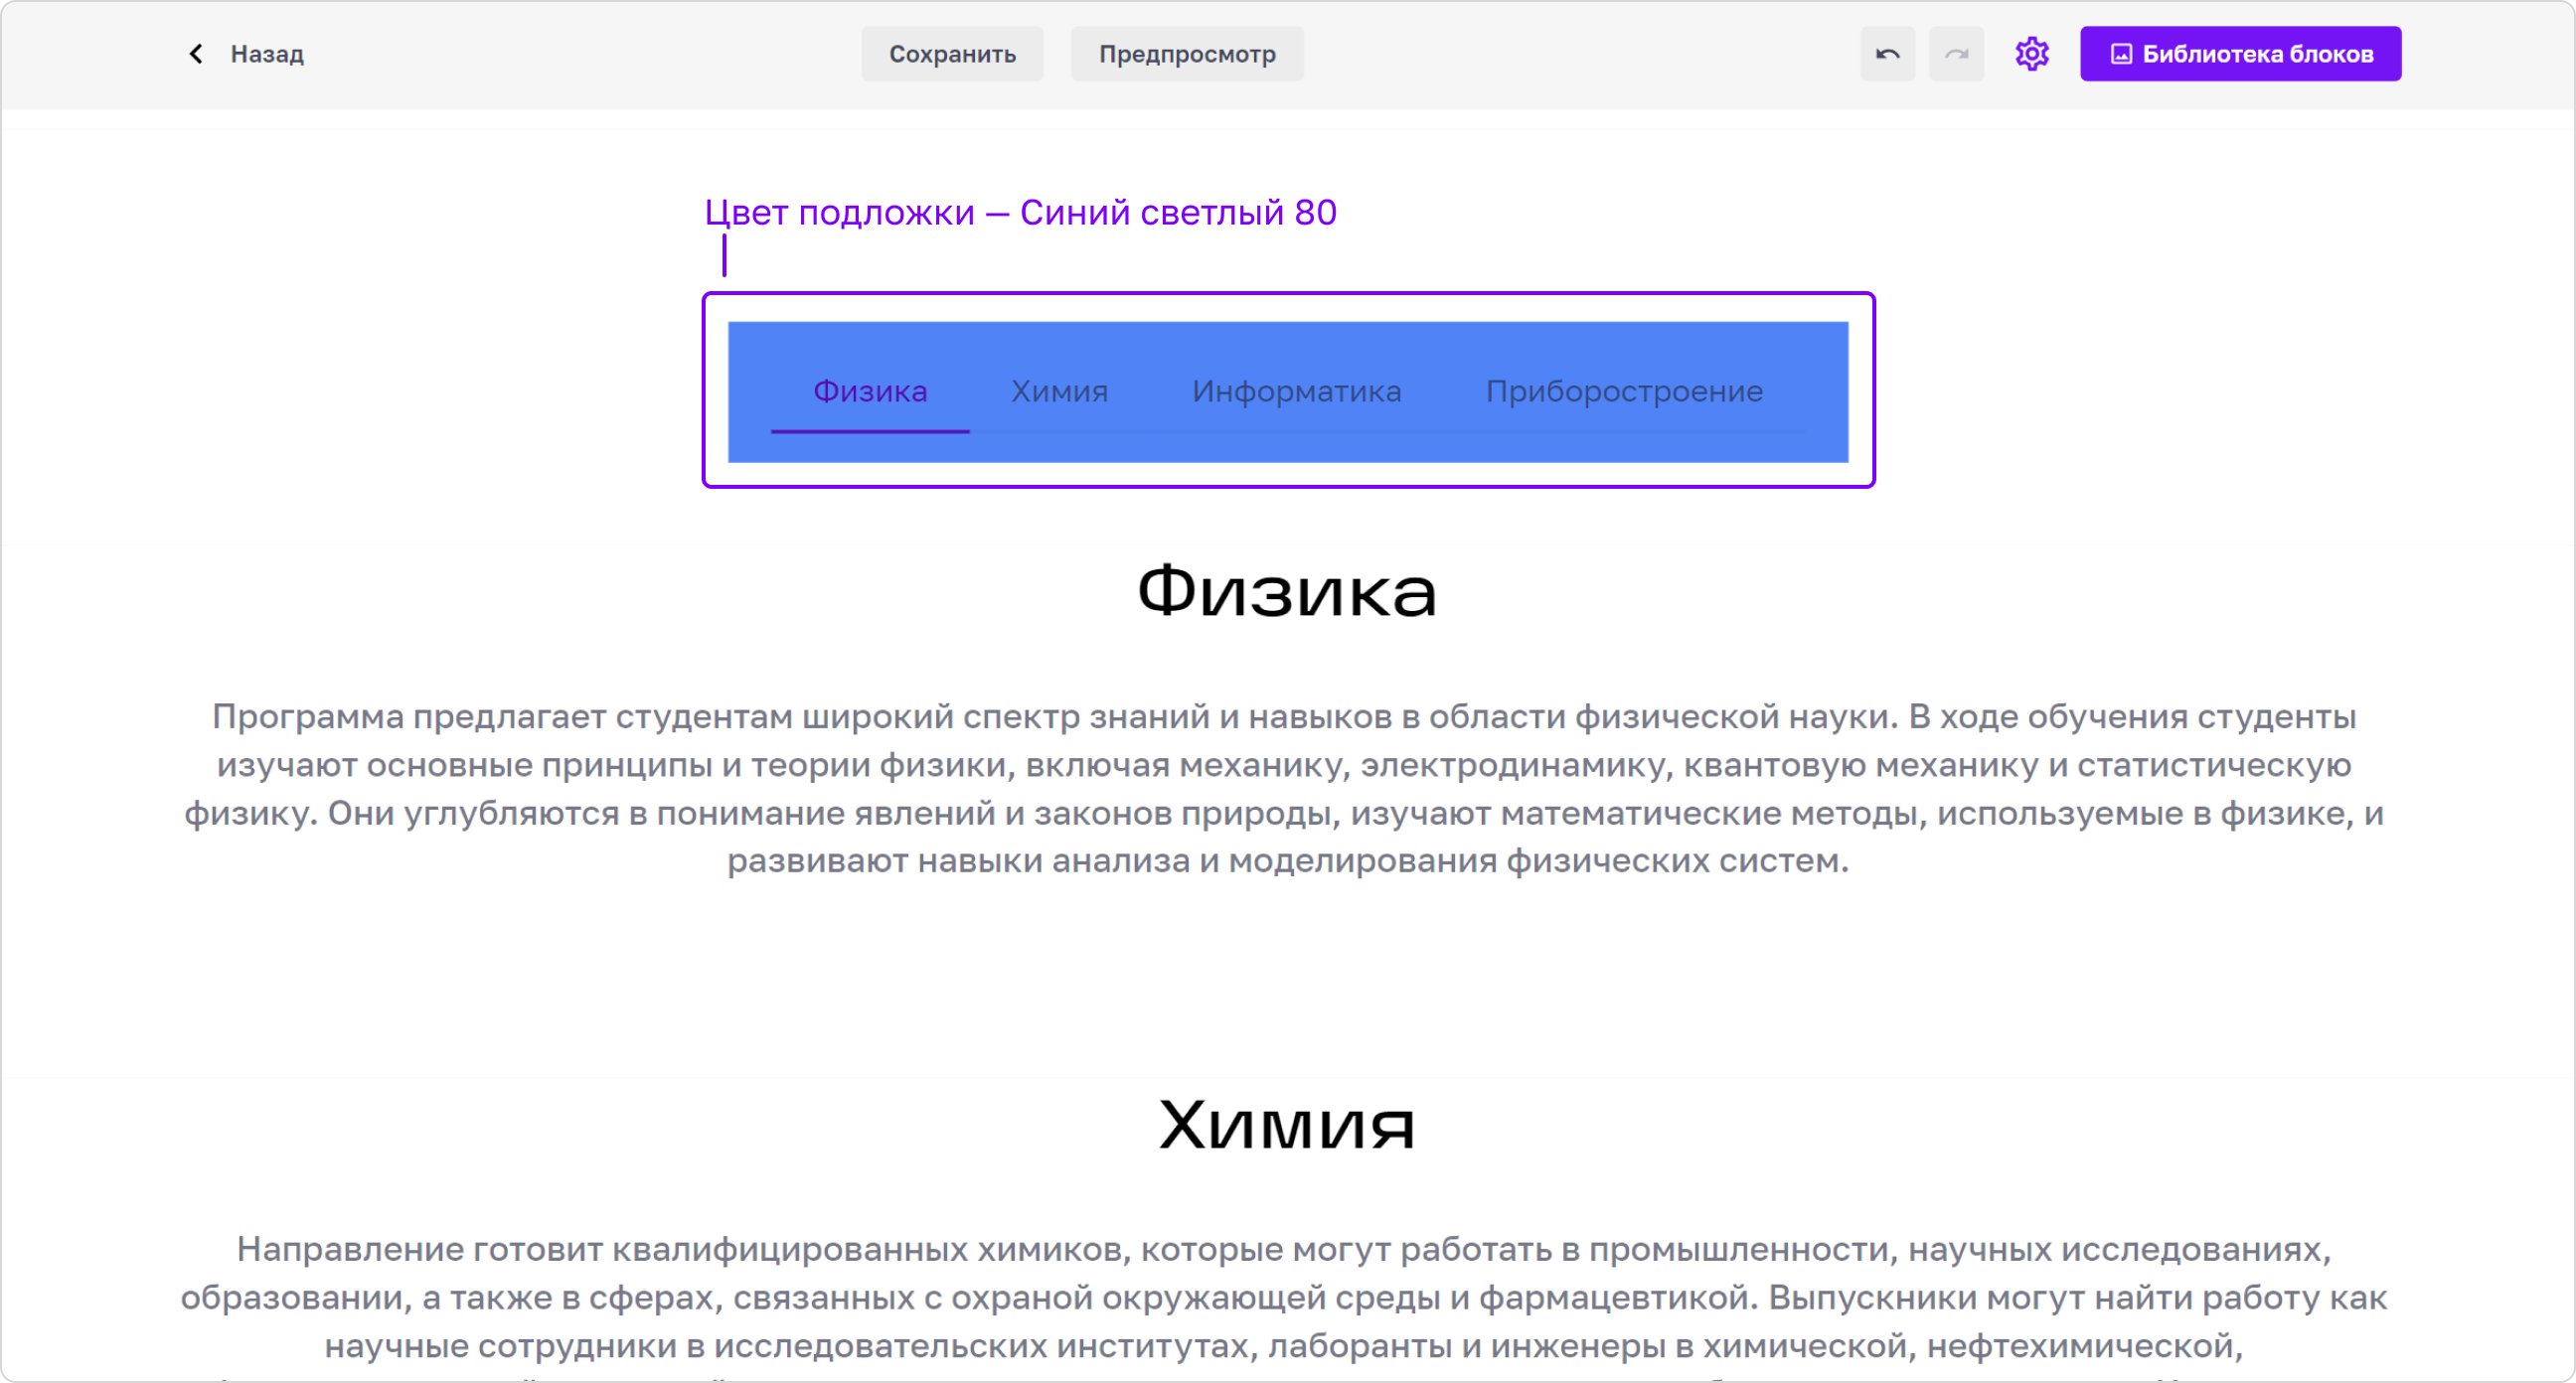Screen dimensions: 2576x1383
Task: Switch to the Приборостроение tab
Action: tap(1624, 392)
